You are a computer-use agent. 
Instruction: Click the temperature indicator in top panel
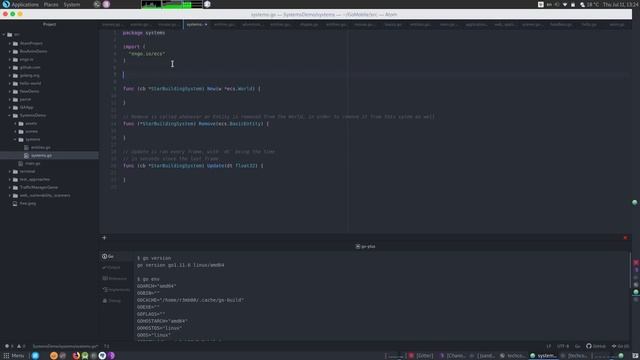click(x=590, y=4)
